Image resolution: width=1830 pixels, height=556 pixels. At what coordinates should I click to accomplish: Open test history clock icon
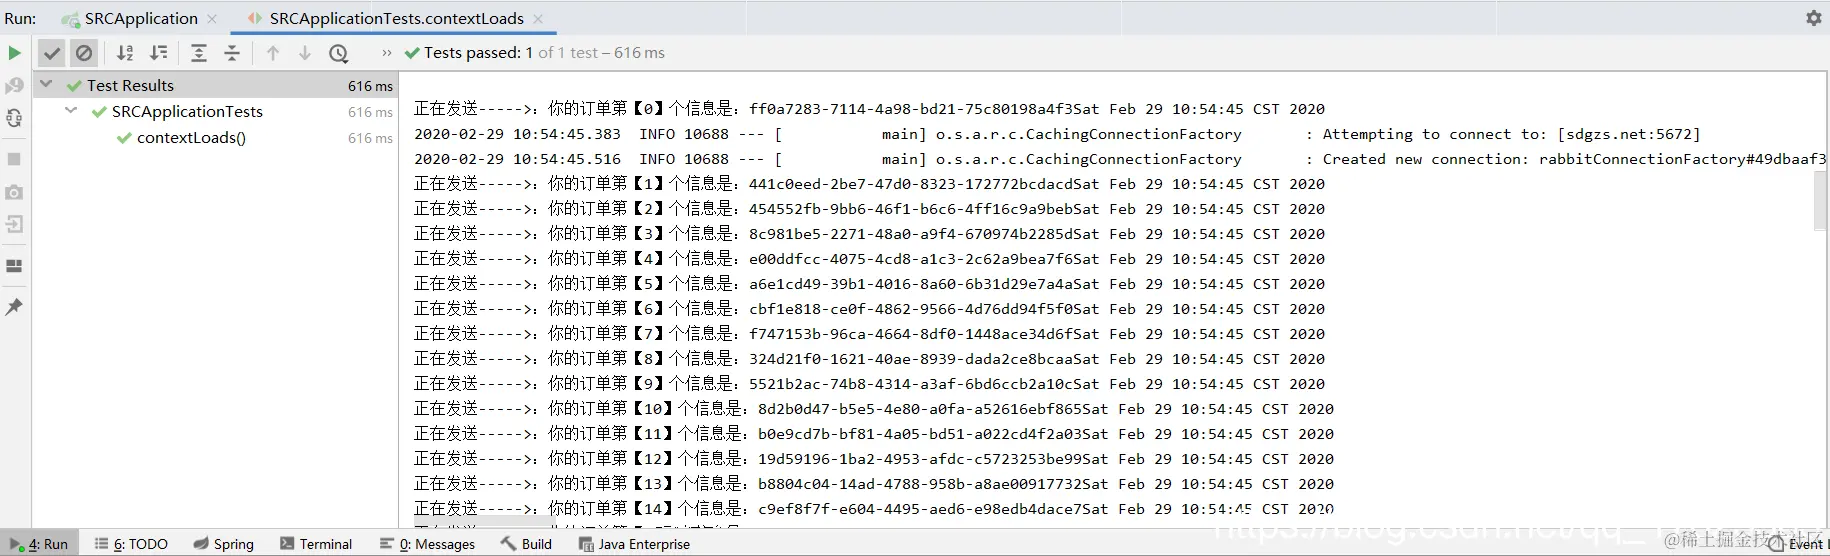(339, 53)
